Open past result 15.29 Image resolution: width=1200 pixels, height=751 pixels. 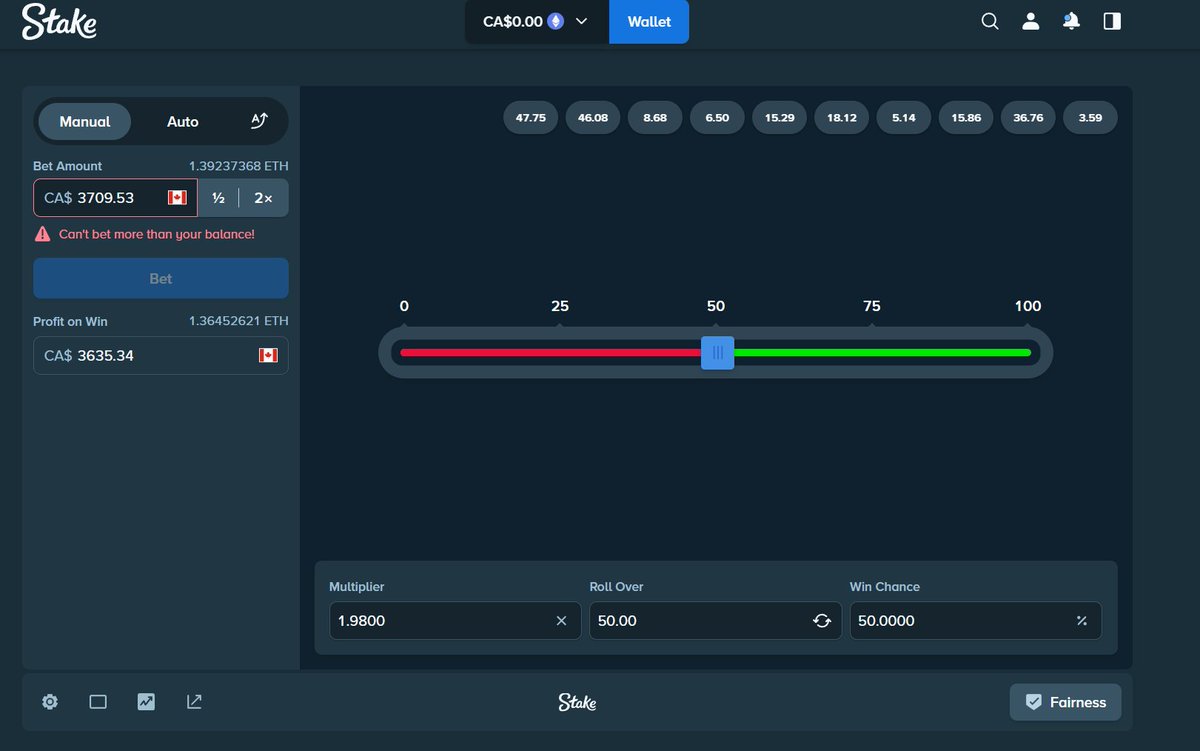coord(779,117)
